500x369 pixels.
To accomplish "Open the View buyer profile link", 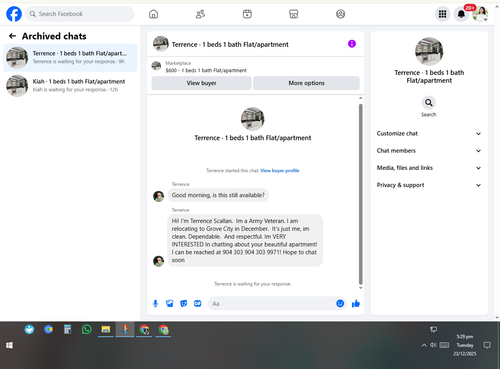I will coord(280,171).
